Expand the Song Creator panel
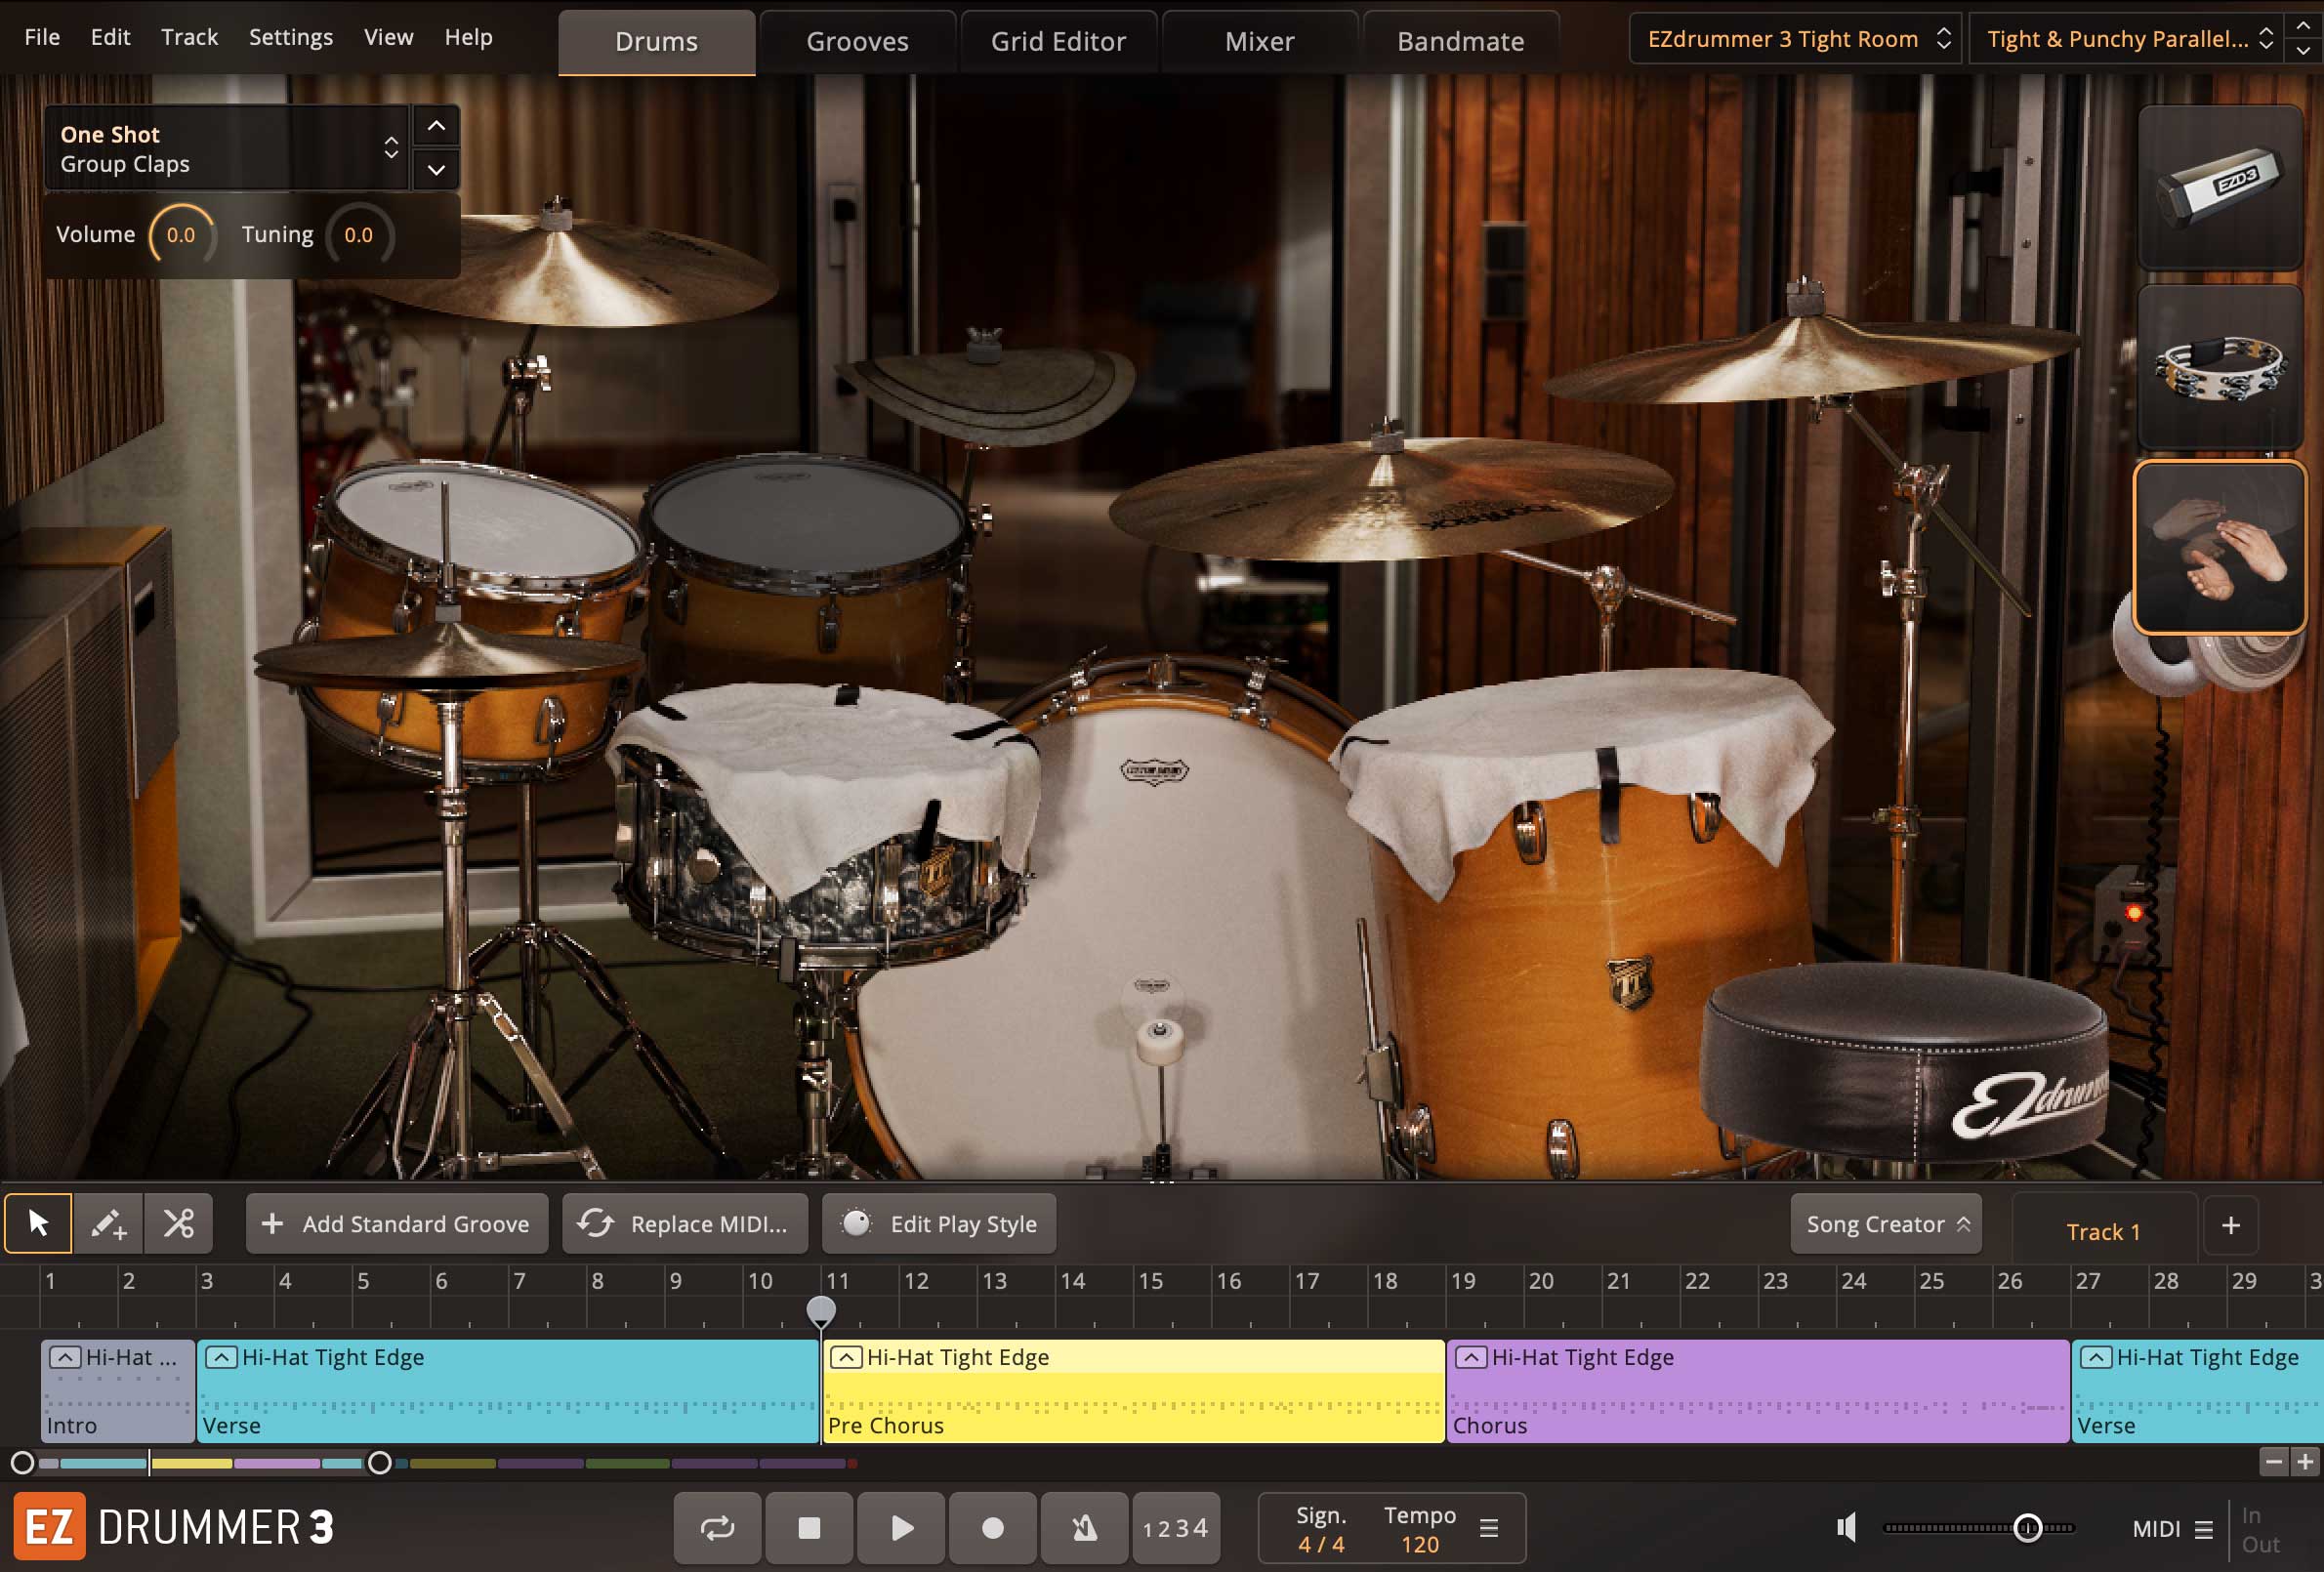 tap(1885, 1224)
